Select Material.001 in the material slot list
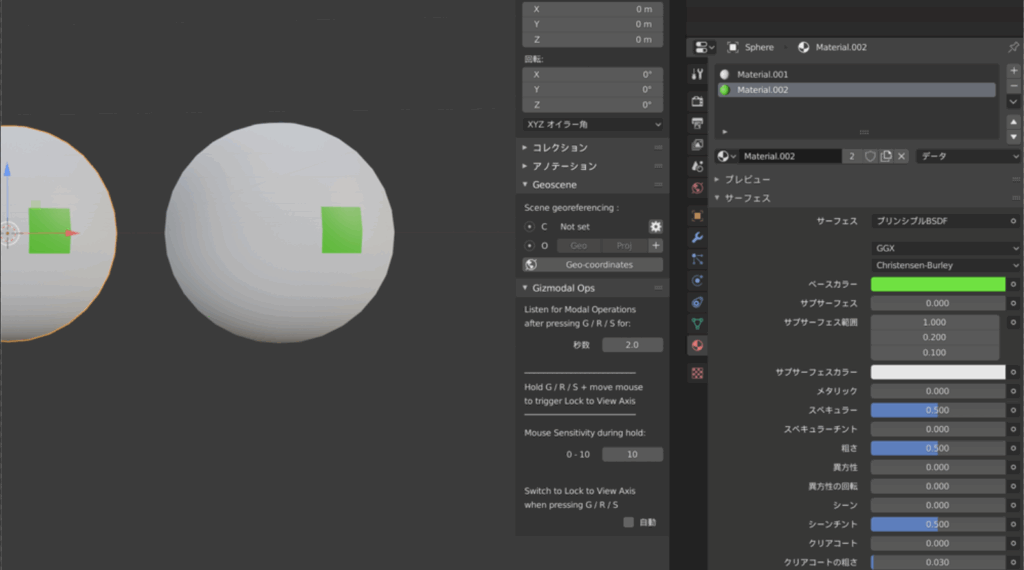 (762, 74)
